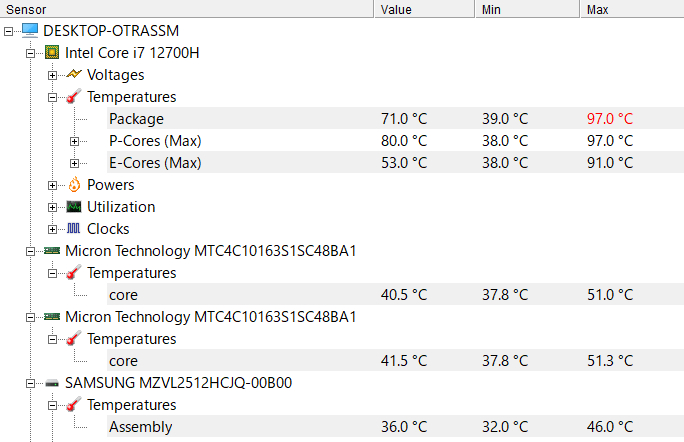Click the RAM icon of the Micron module with the 41.5 °C core
The height and width of the screenshot is (442, 684).
point(52,316)
